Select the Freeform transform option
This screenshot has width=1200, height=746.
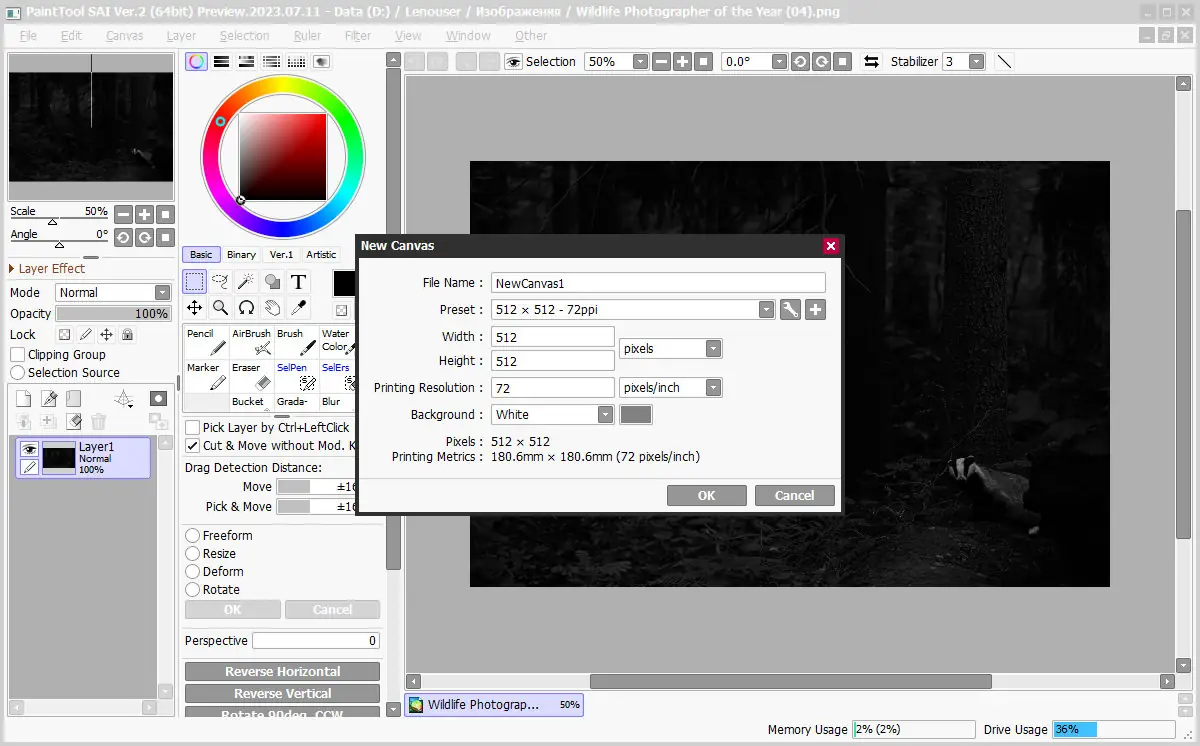[193, 535]
